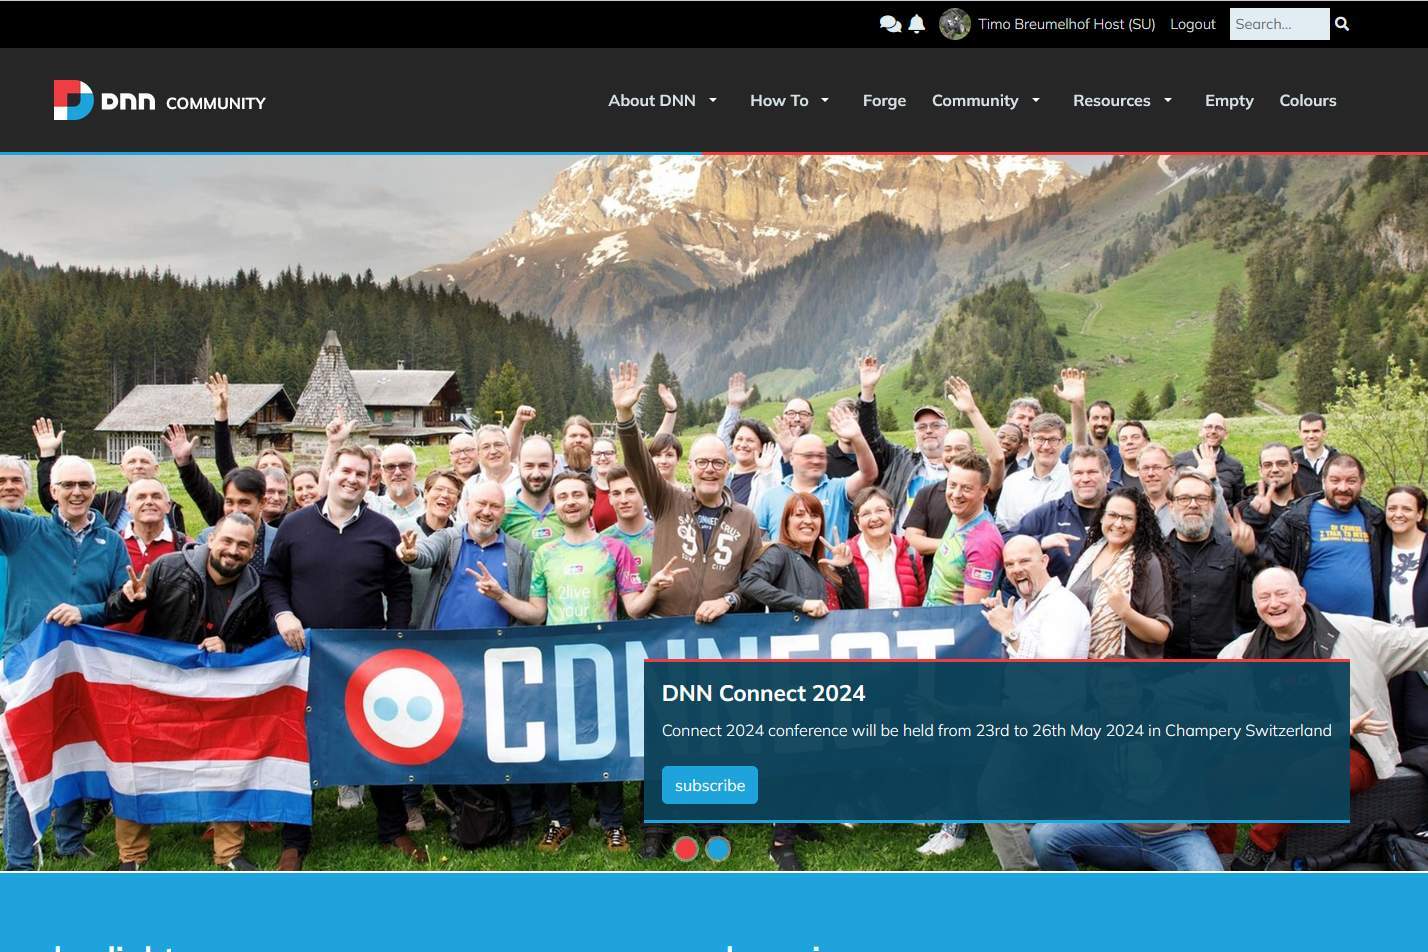Open the How To menu

779,100
